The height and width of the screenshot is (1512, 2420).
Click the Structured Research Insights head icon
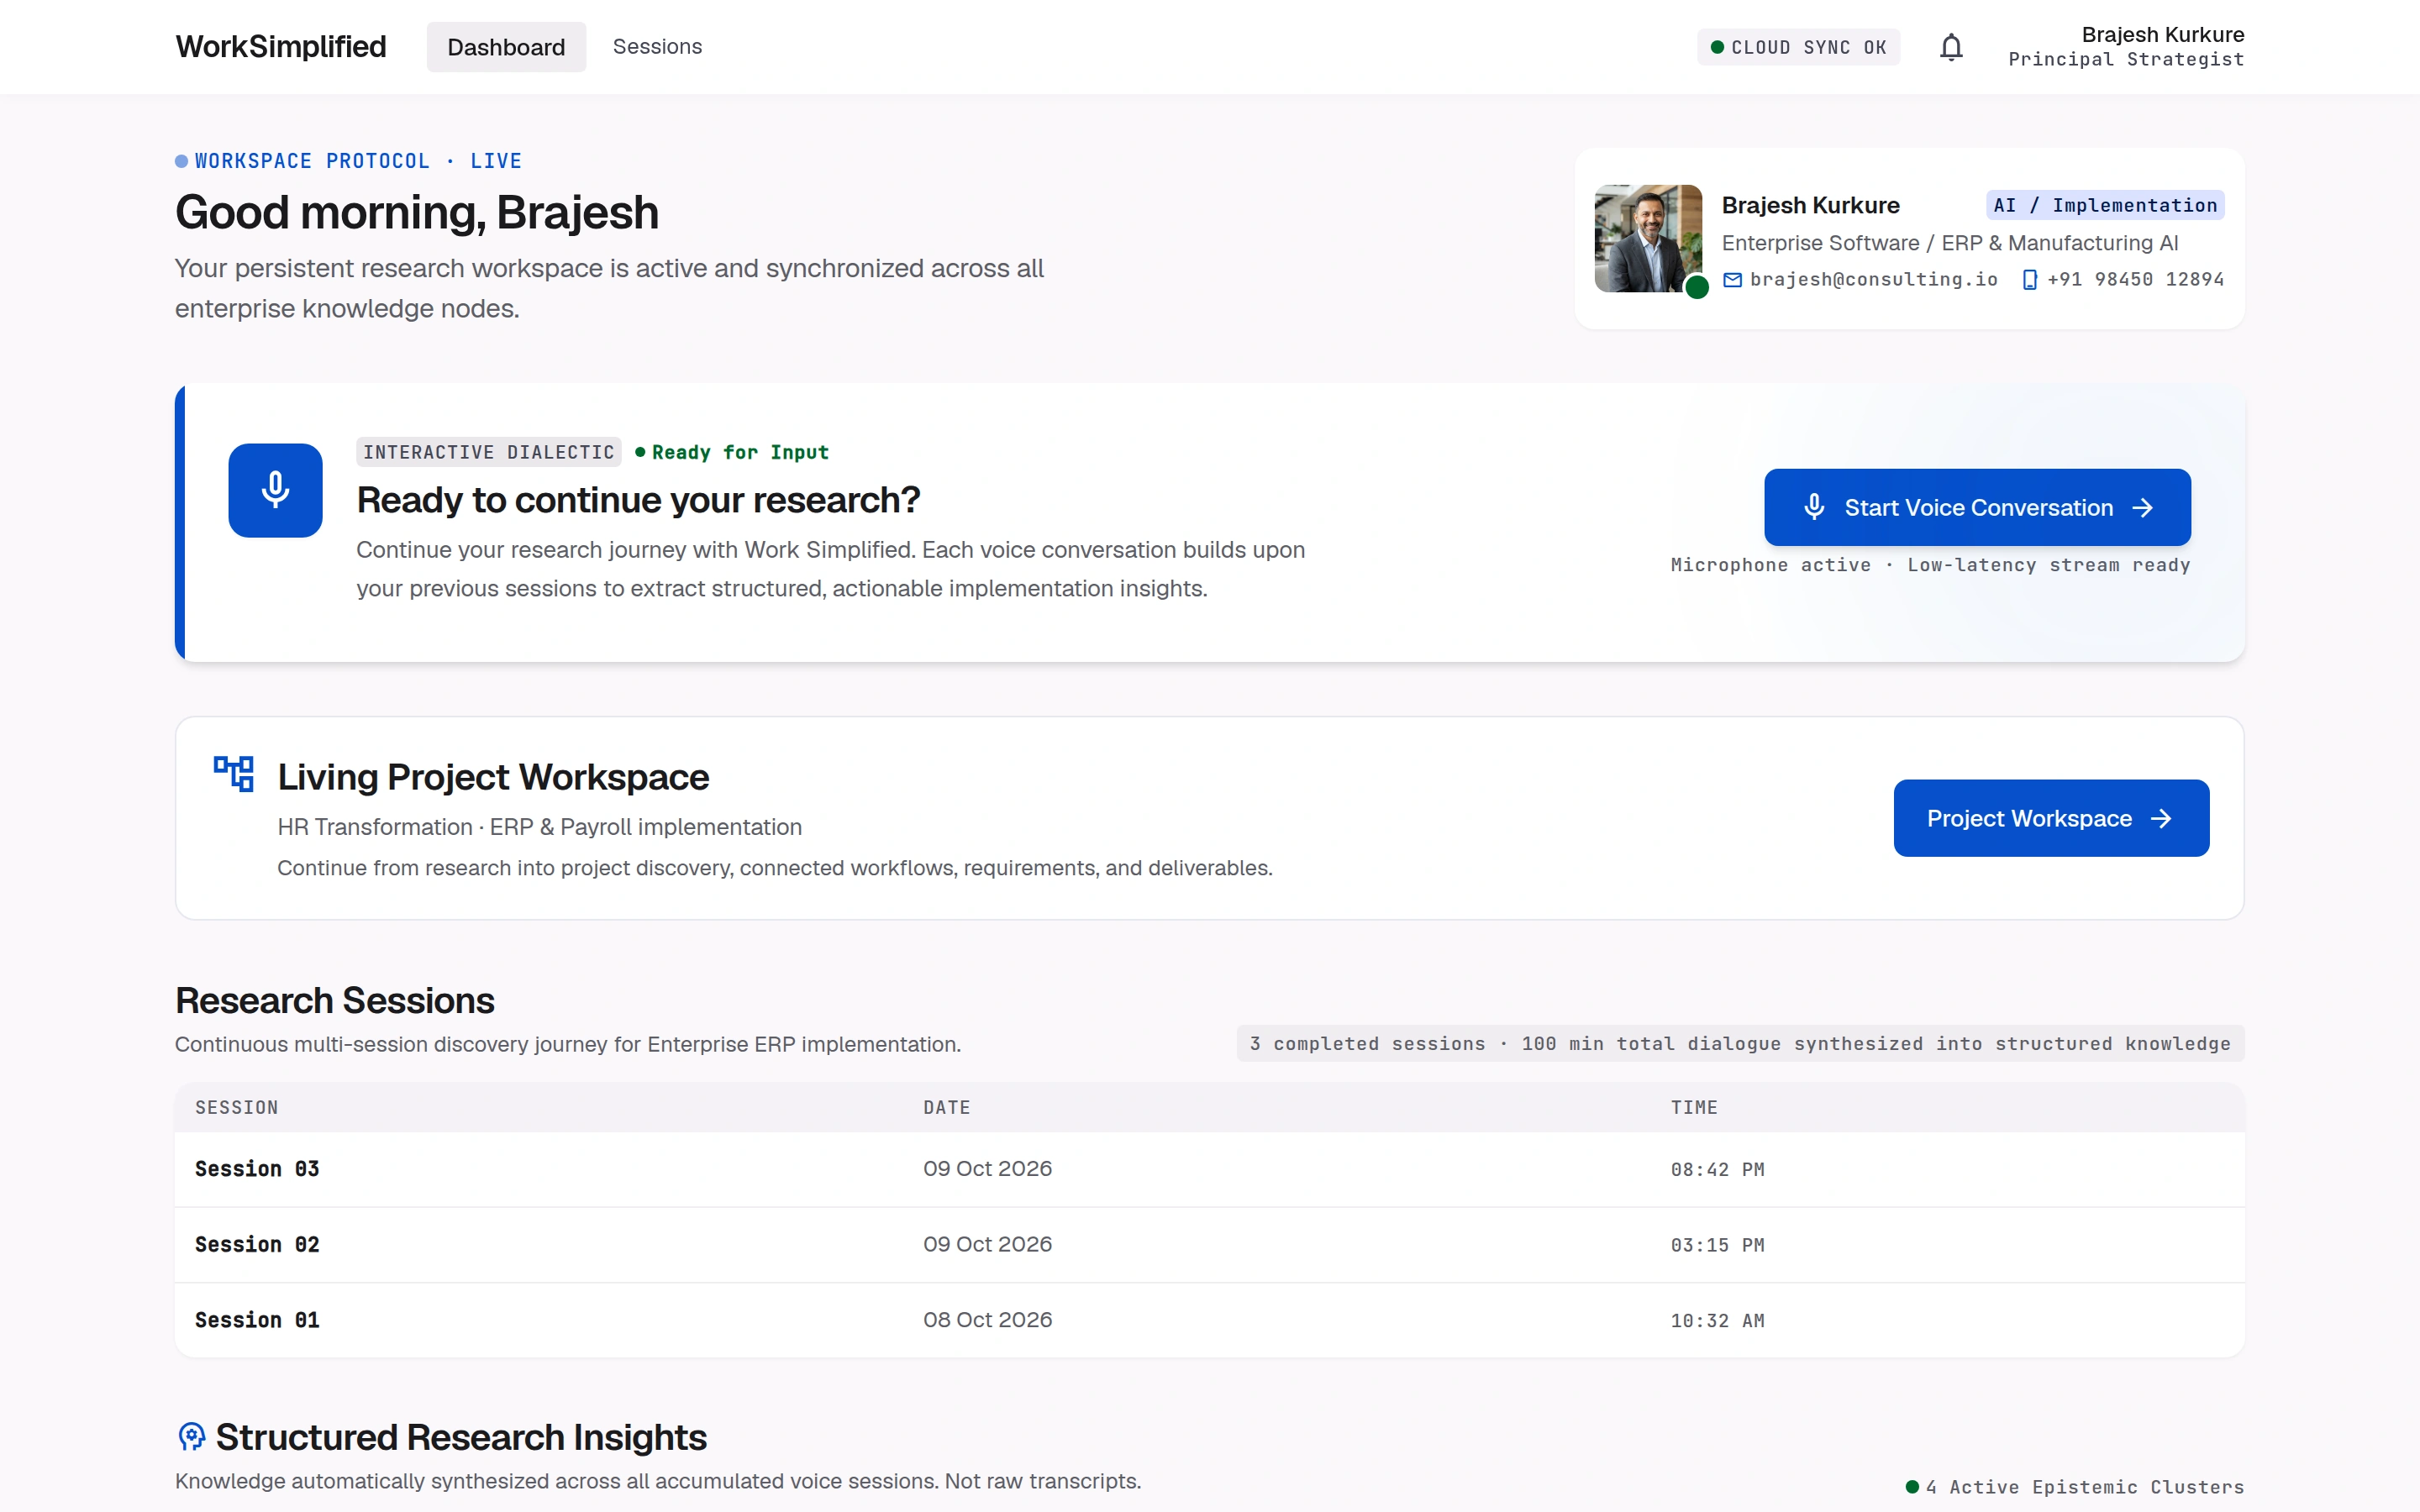[191, 1437]
